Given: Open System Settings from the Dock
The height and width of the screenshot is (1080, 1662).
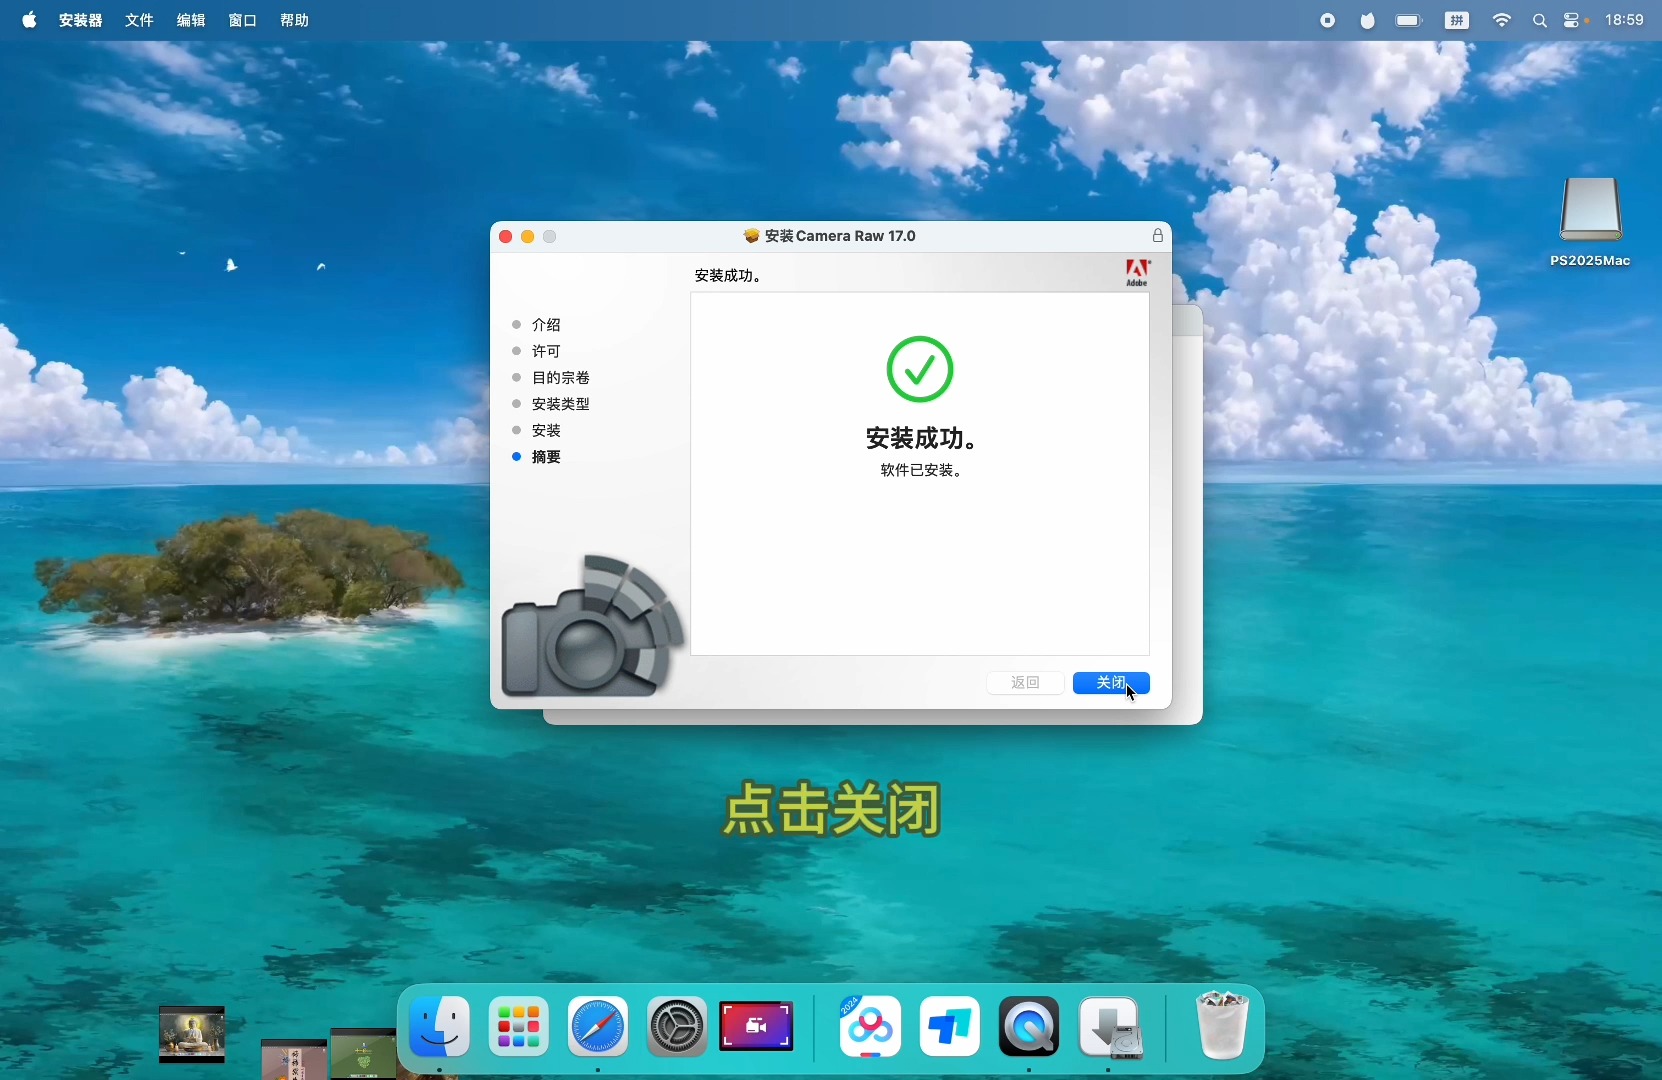Looking at the screenshot, I should (x=677, y=1028).
